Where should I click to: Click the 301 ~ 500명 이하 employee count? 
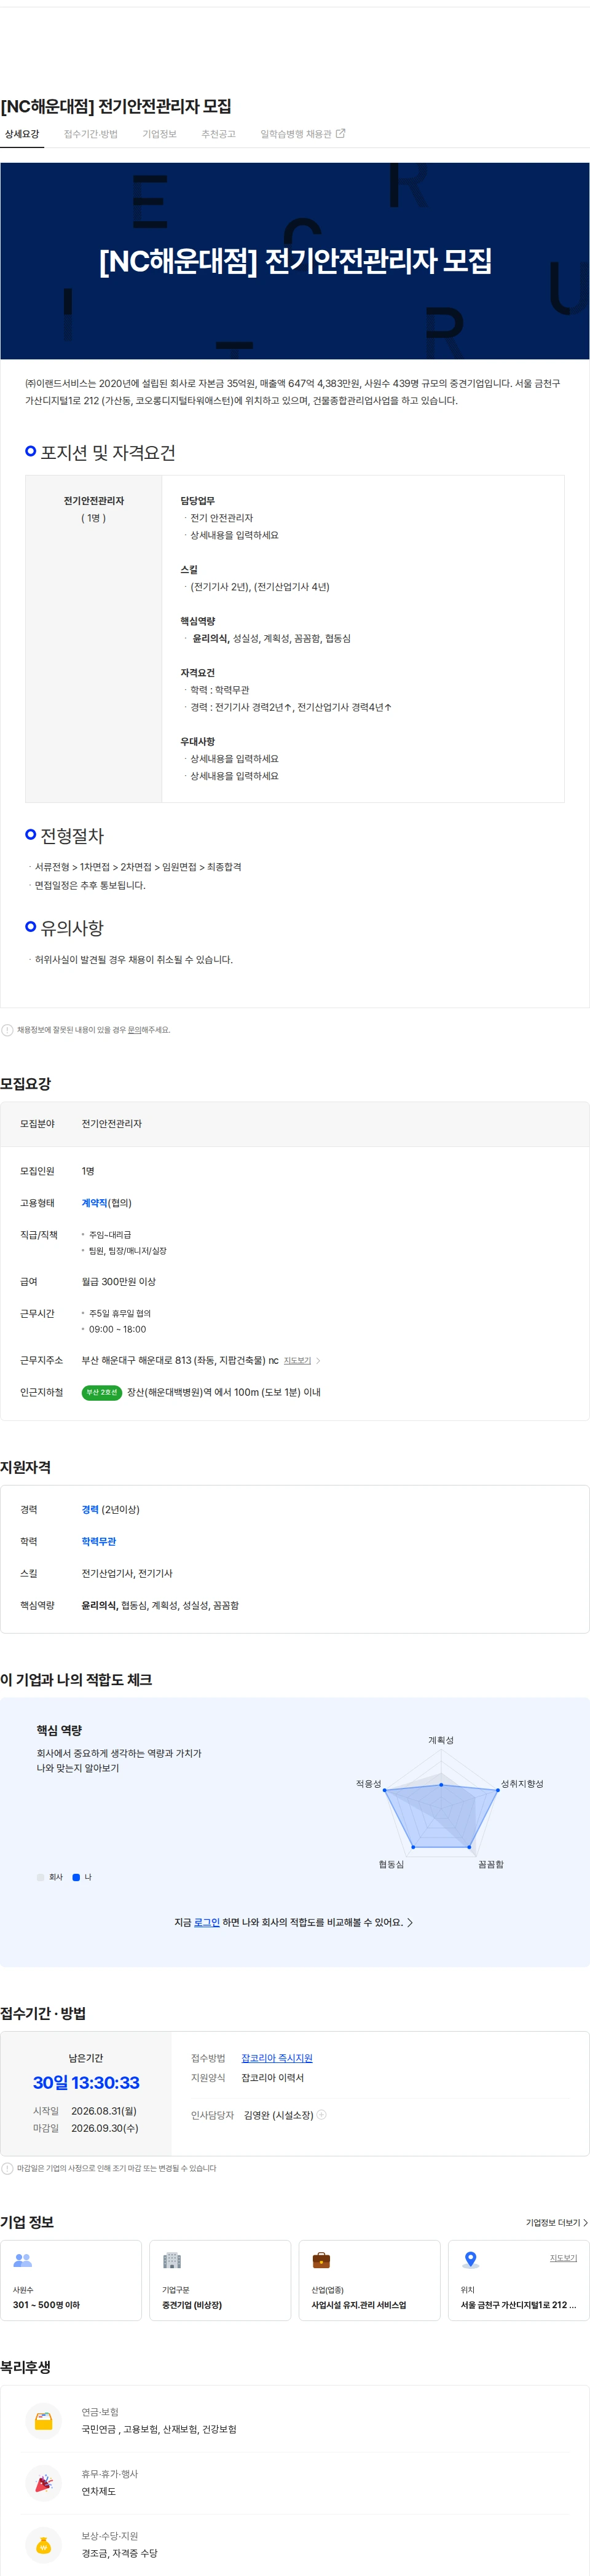point(46,2305)
